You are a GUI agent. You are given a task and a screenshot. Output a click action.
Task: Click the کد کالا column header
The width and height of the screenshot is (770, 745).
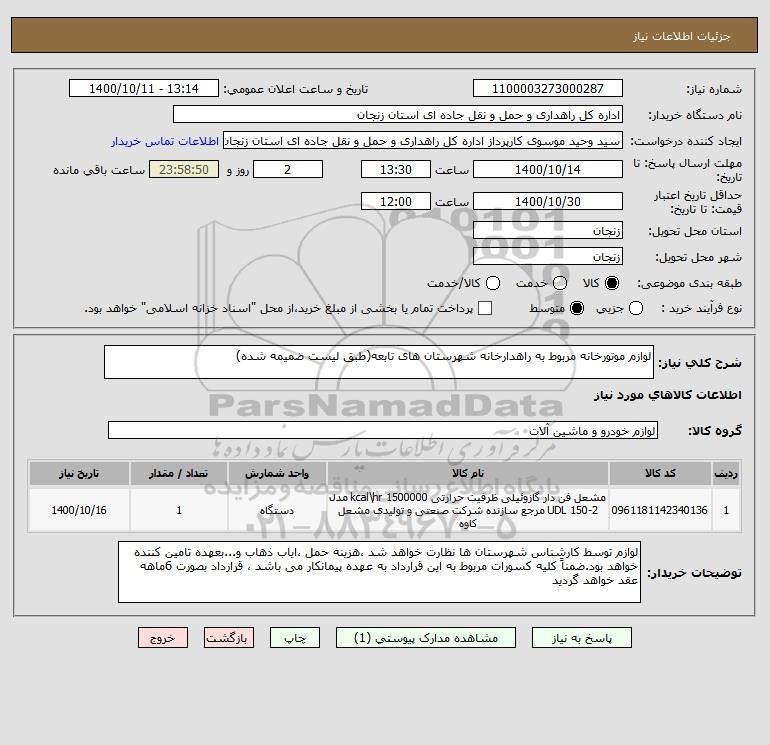pyautogui.click(x=660, y=473)
